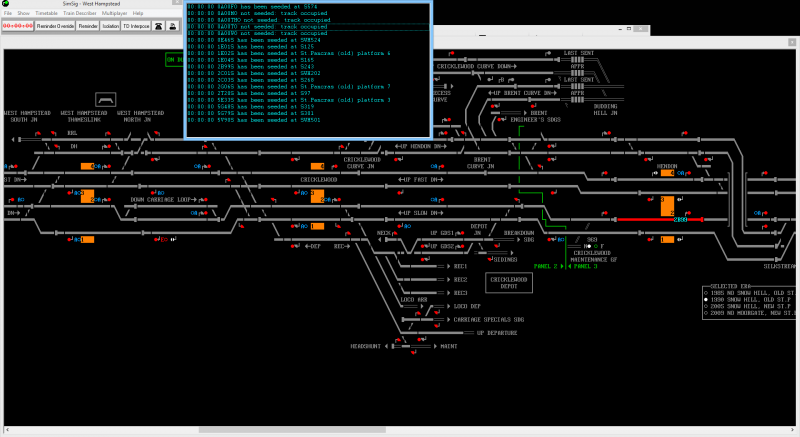Click the horizontal scrollbar left arrow

click(x=7, y=430)
